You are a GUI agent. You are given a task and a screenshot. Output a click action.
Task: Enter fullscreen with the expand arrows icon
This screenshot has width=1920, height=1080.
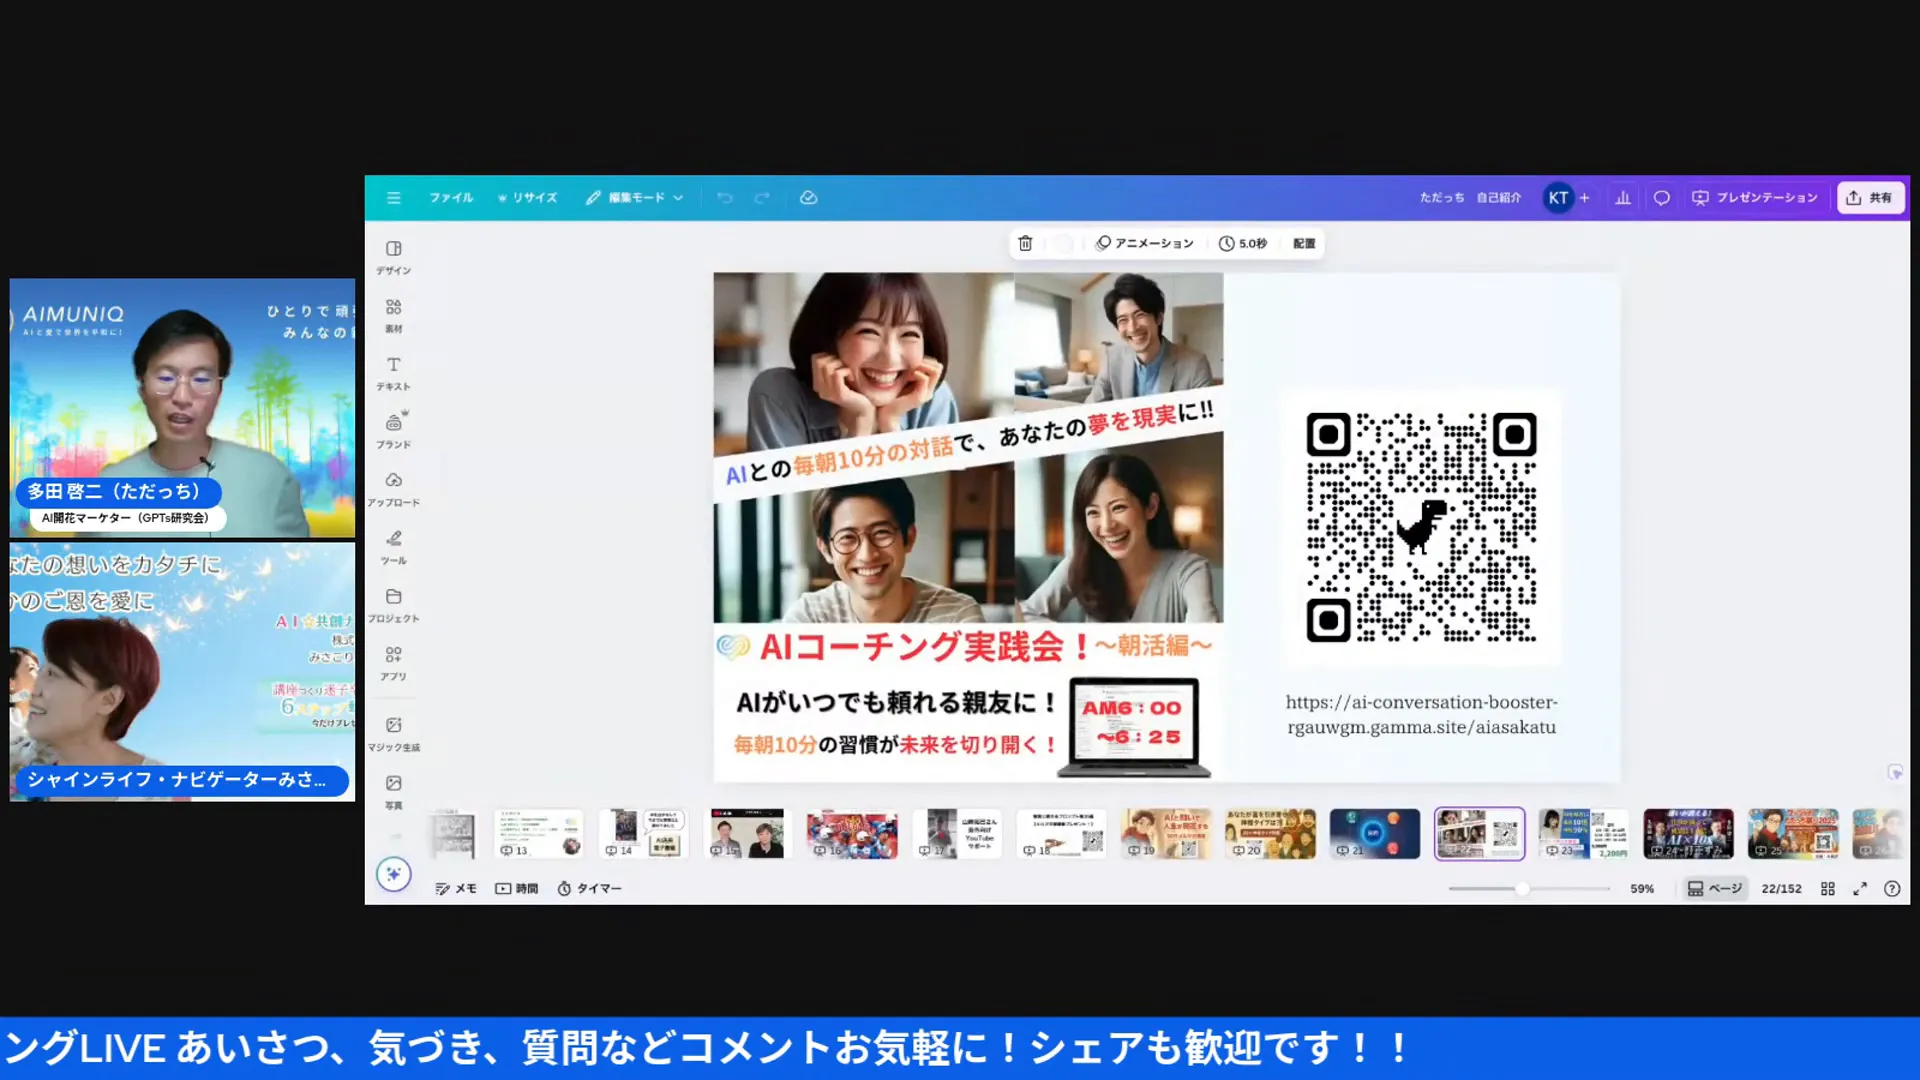(1860, 888)
